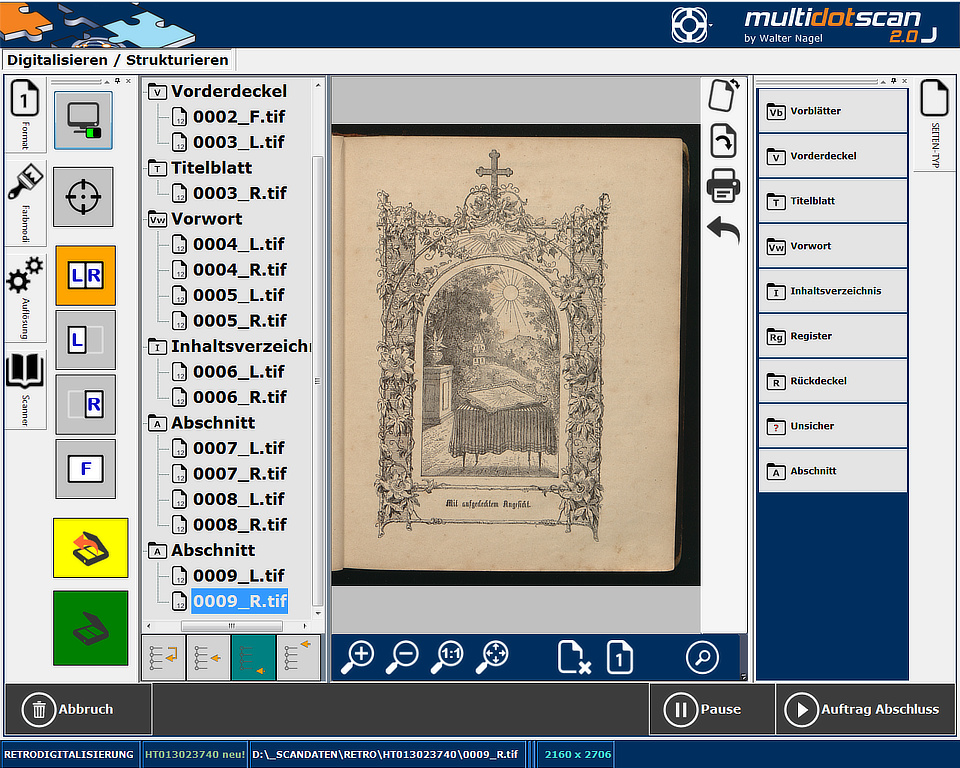Click the Pause button

pyautogui.click(x=711, y=709)
